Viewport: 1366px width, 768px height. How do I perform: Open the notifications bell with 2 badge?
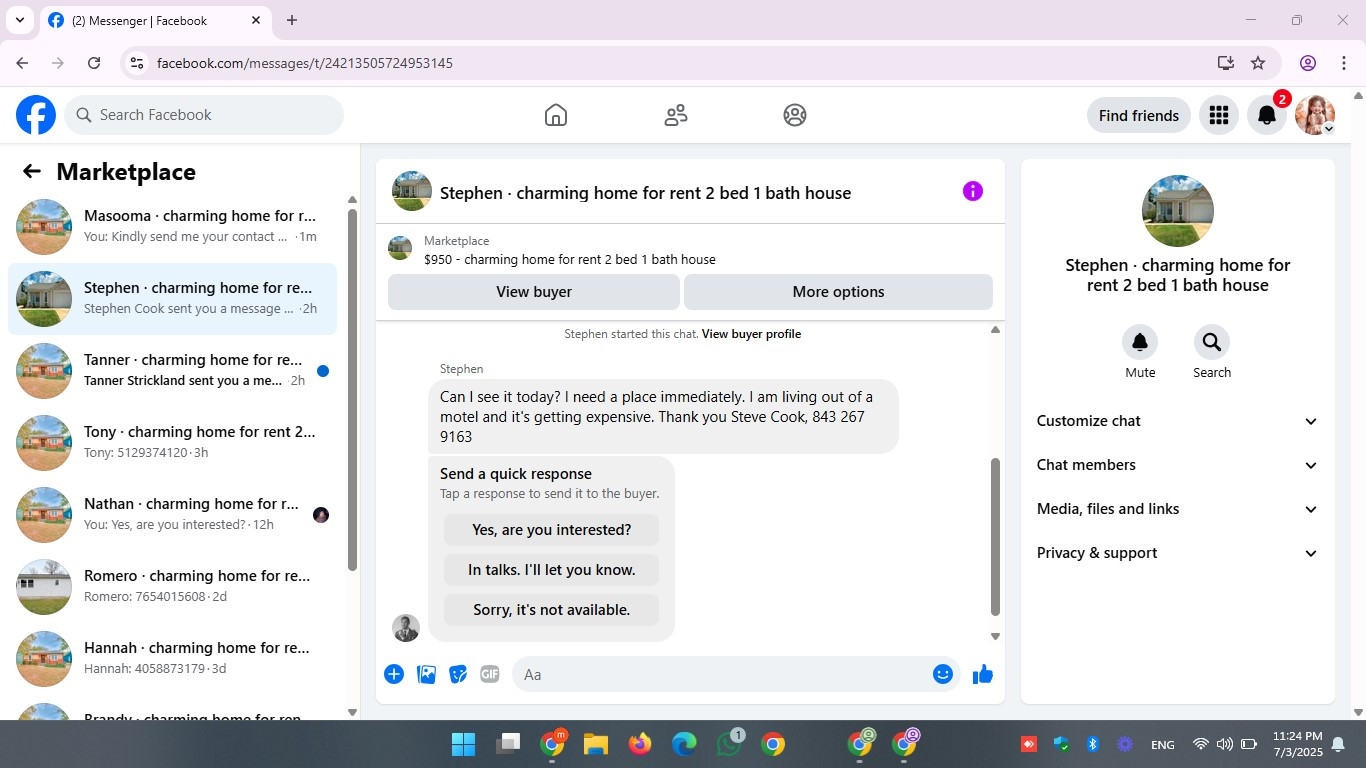(1267, 115)
